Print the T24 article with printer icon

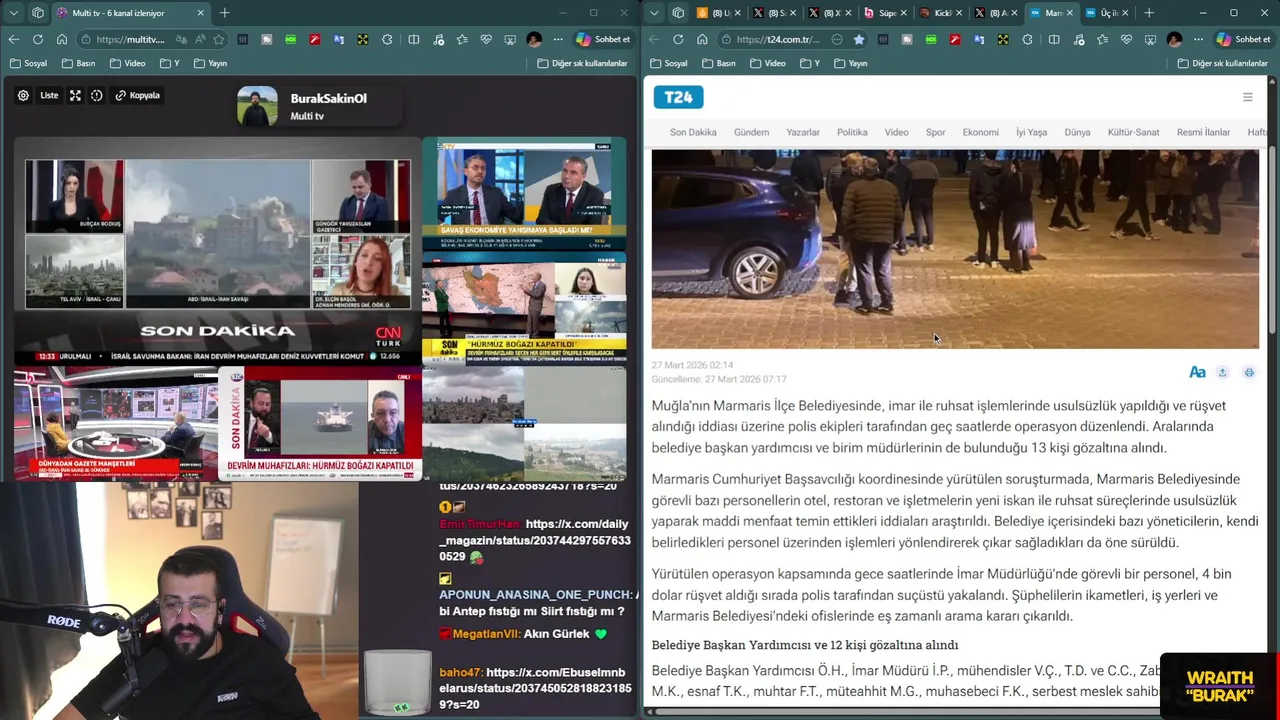tap(1249, 372)
